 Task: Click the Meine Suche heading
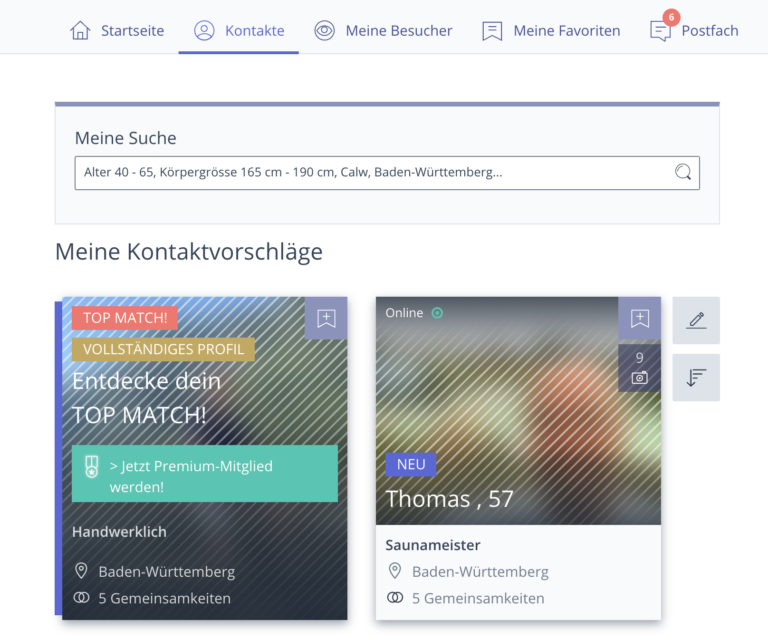[x=125, y=138]
